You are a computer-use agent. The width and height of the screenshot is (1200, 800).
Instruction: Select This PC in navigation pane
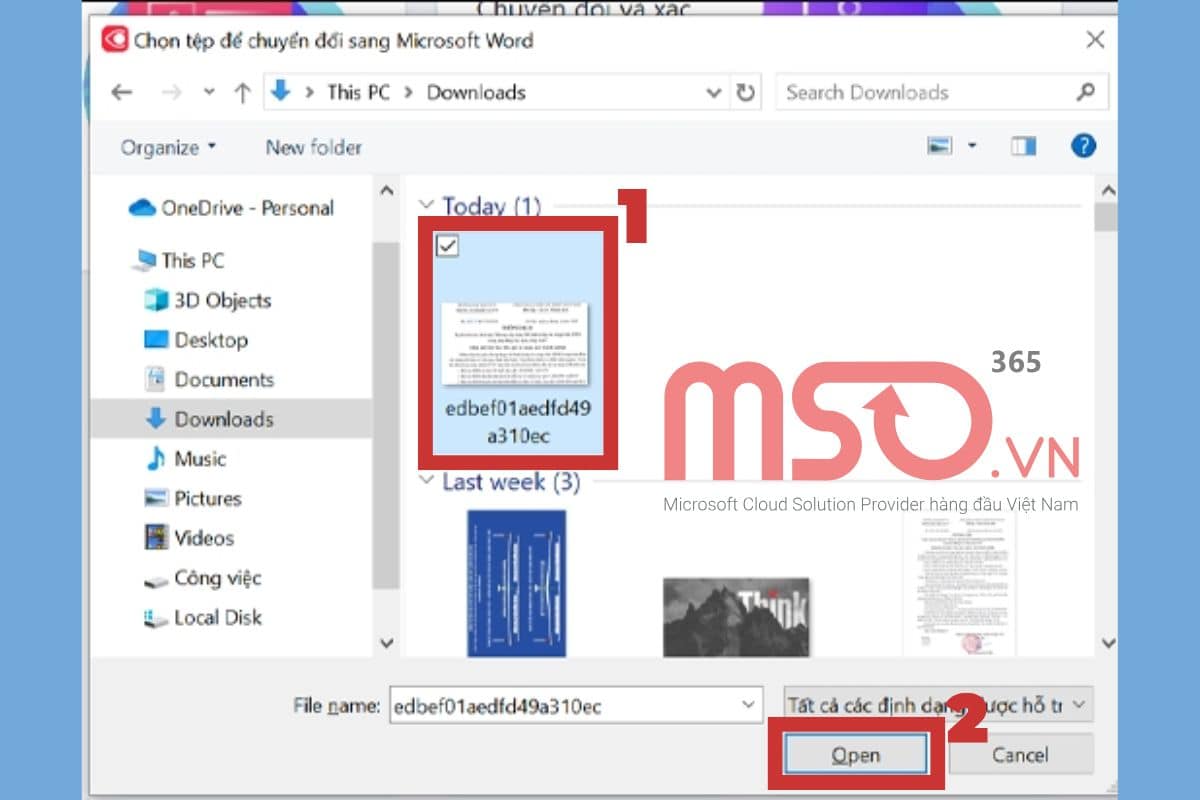click(178, 260)
